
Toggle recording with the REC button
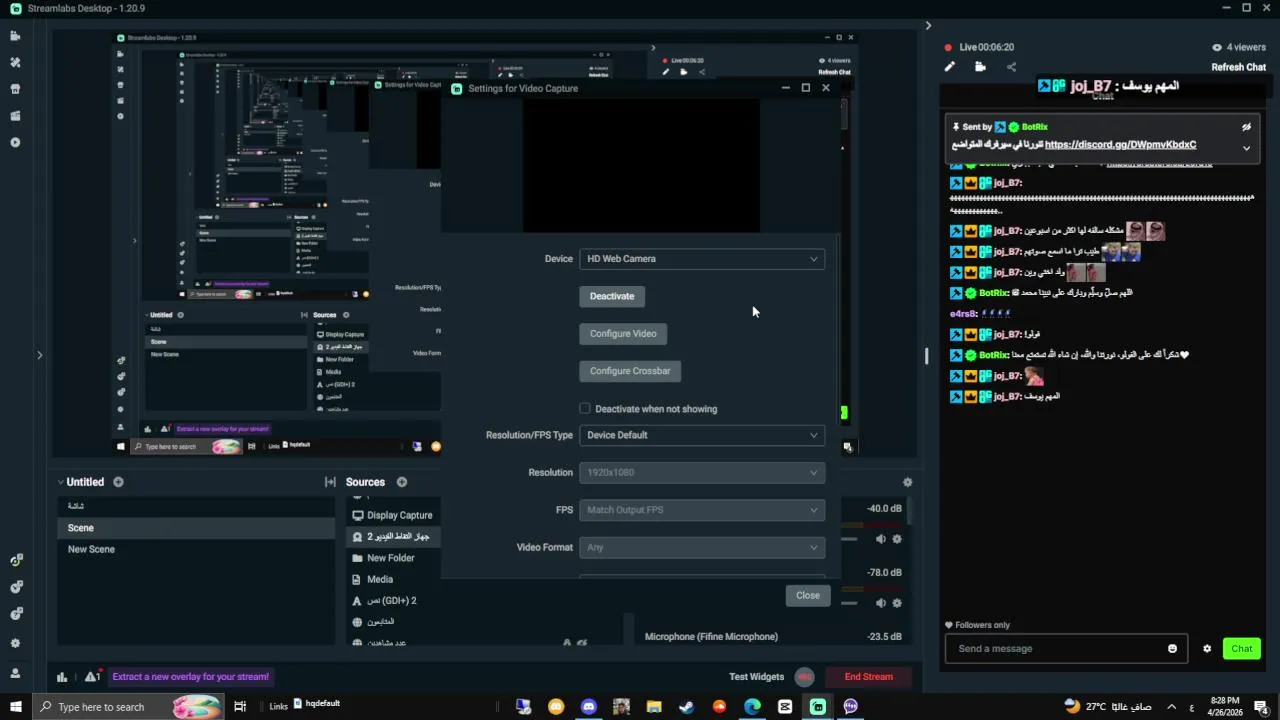click(x=805, y=677)
